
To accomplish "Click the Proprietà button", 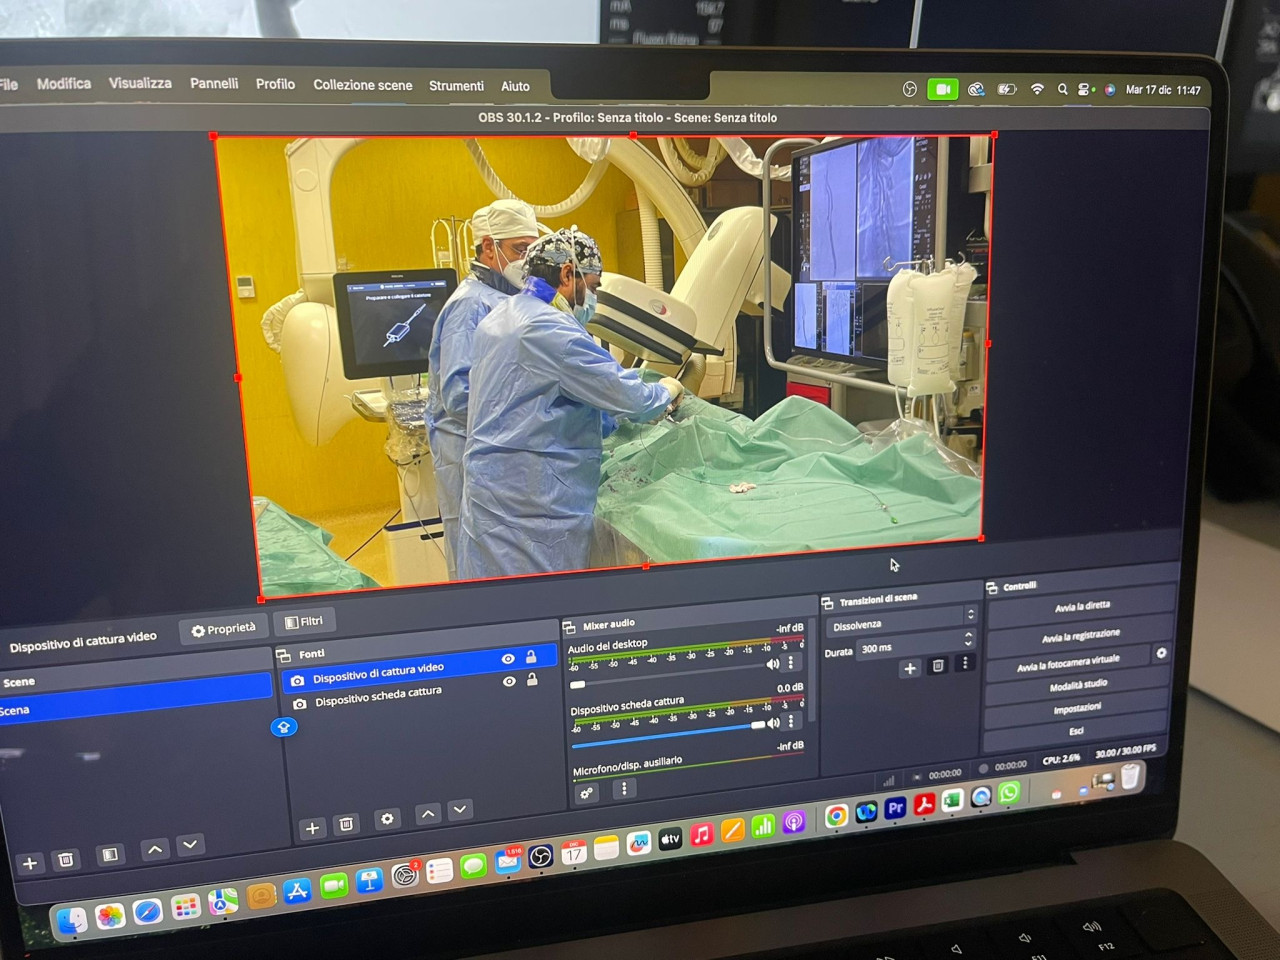I will click(223, 629).
